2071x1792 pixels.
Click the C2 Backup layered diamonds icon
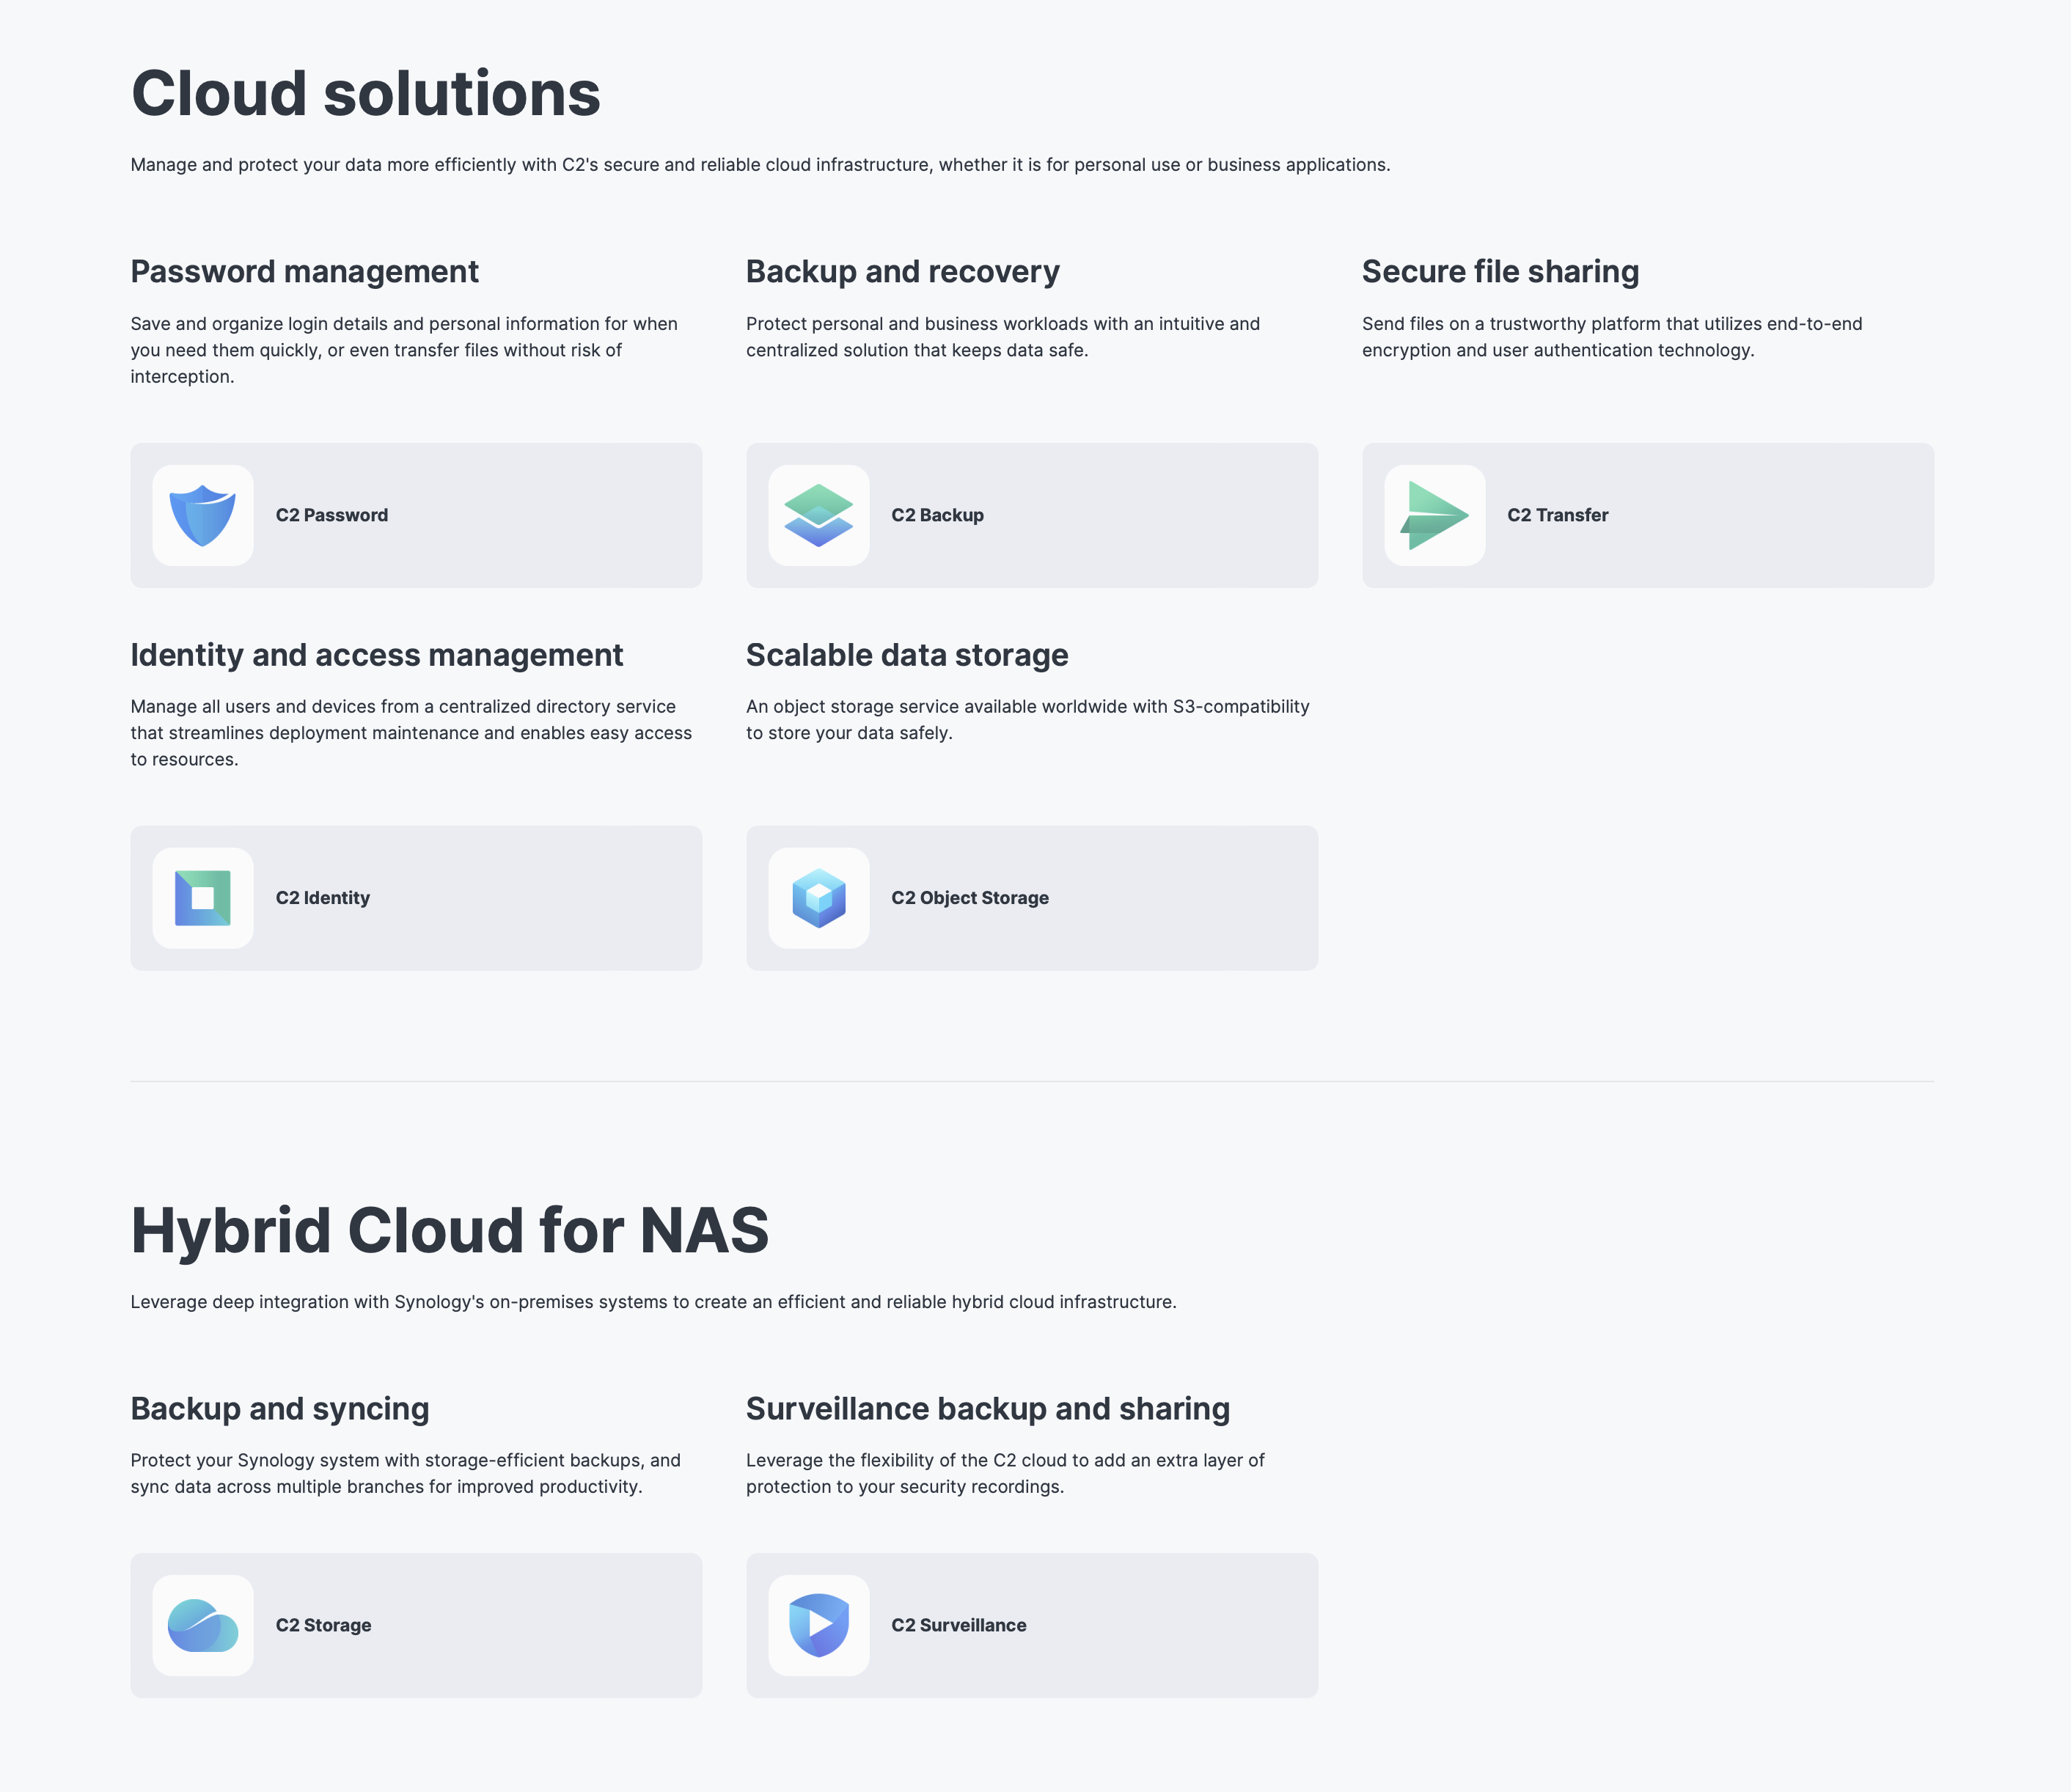(x=819, y=515)
